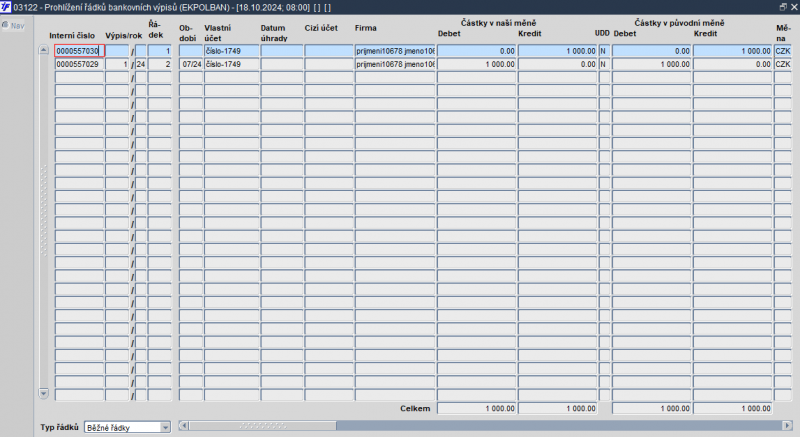Click Vlastní účet cell in row 0000557029
Image resolution: width=800 pixels, height=437 pixels.
[x=232, y=64]
